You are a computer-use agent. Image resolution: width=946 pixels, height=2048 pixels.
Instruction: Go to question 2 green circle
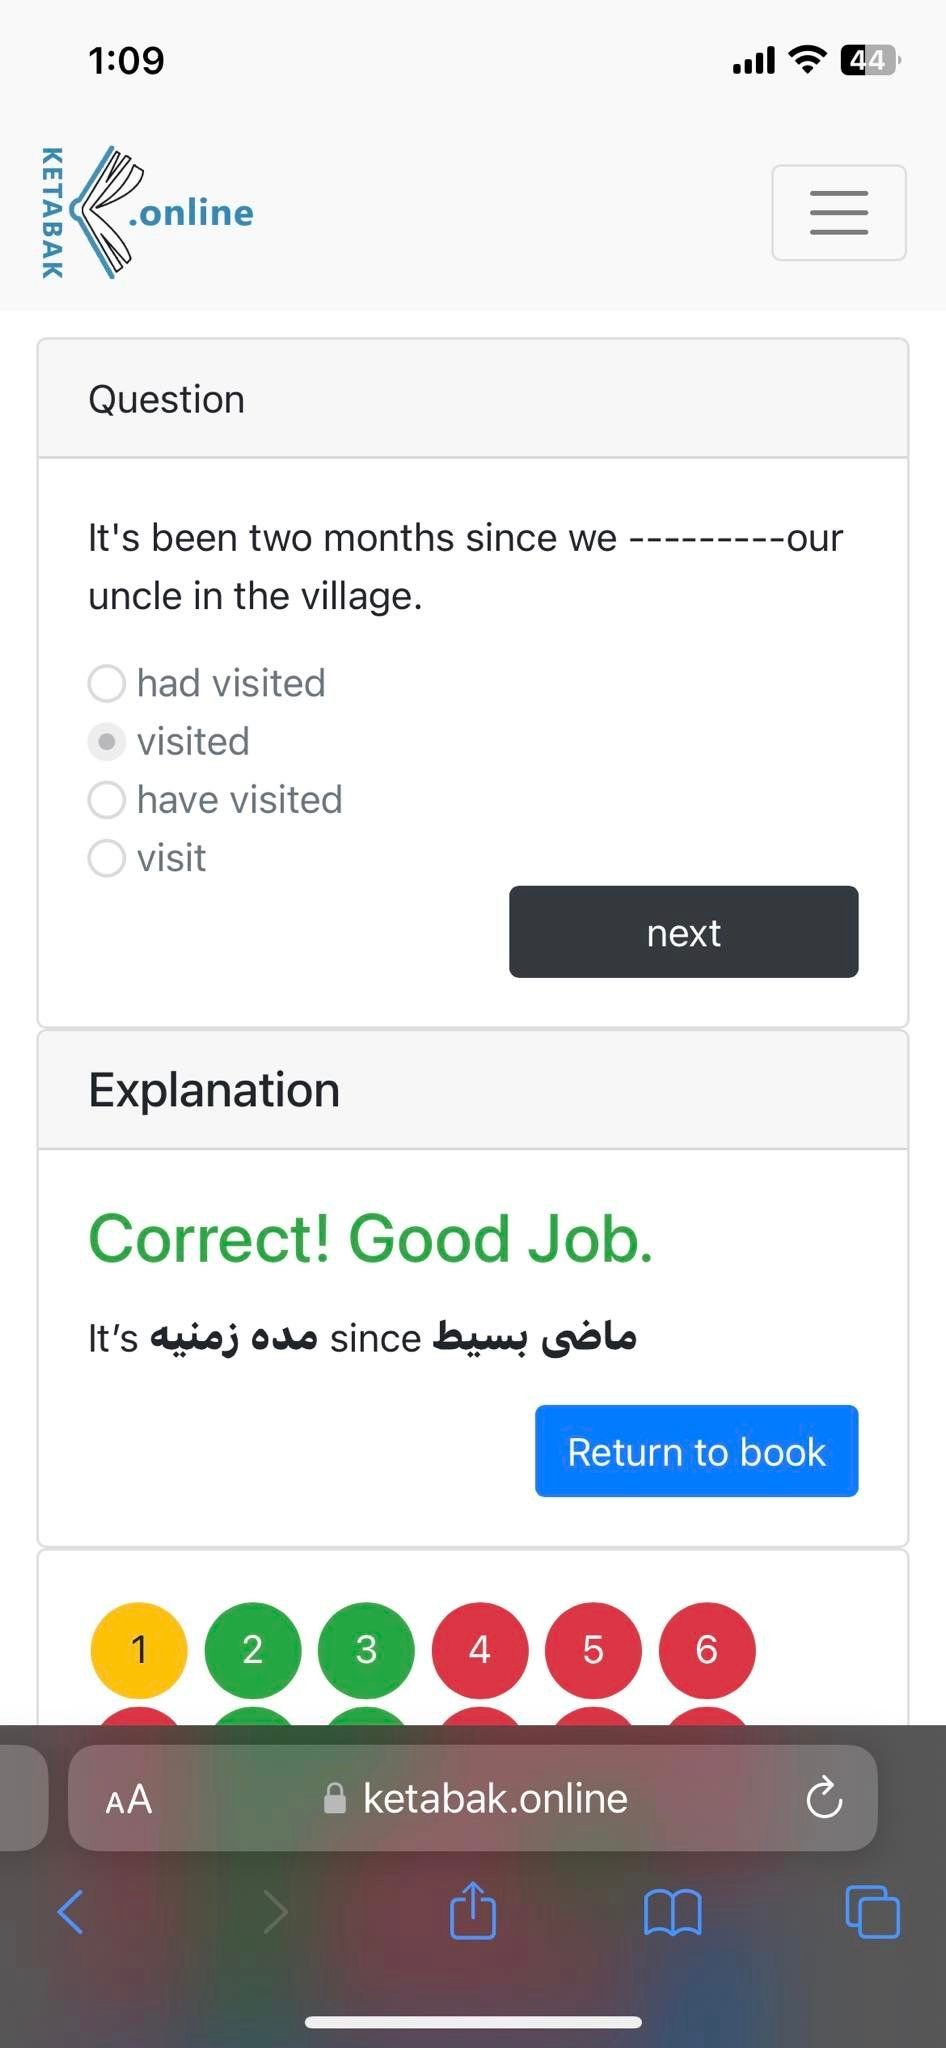[x=252, y=1650]
